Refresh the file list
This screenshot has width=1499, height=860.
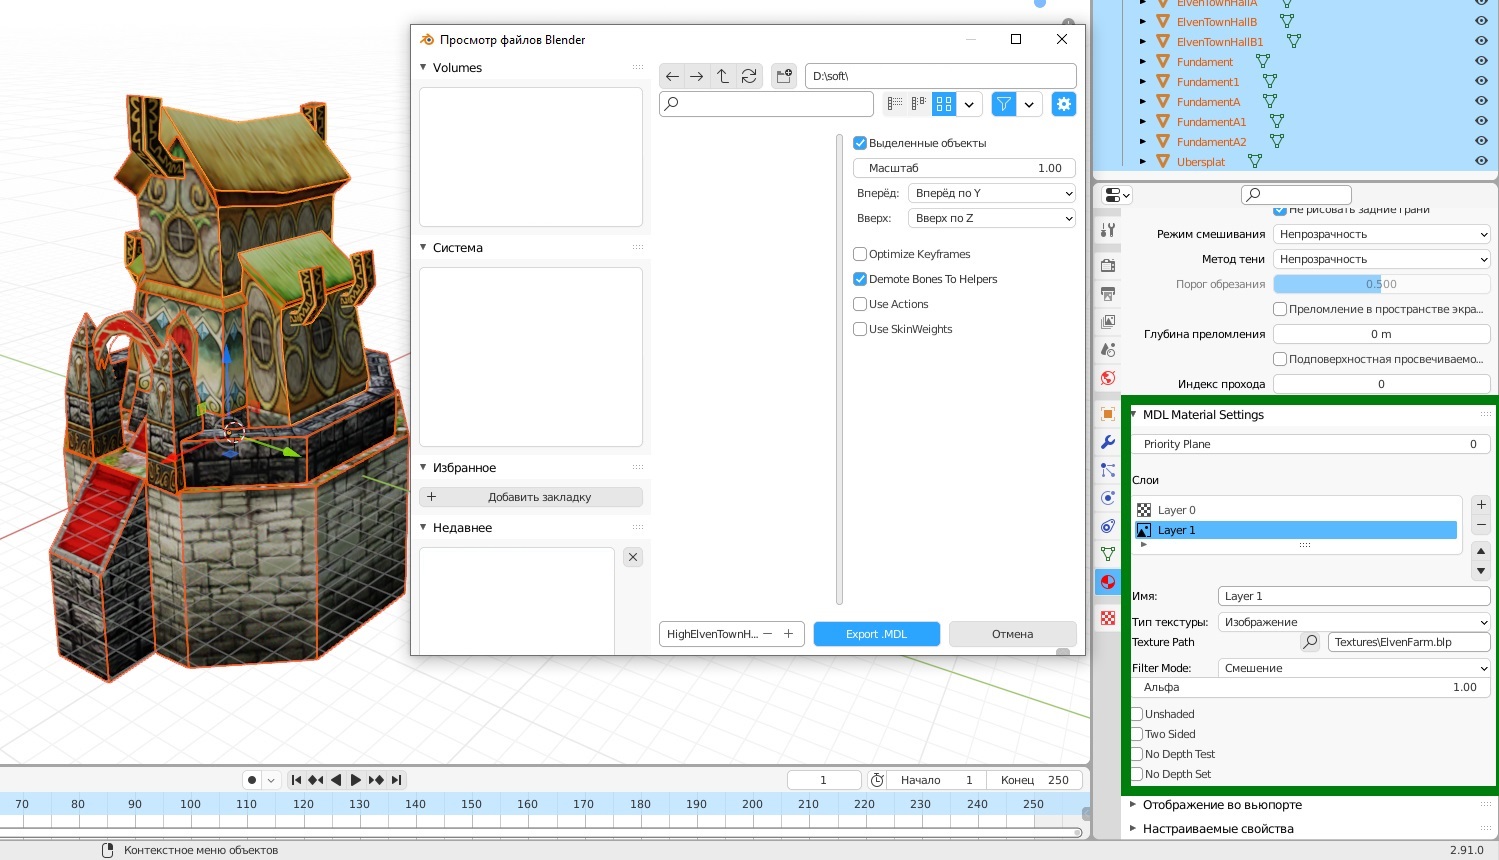(749, 76)
